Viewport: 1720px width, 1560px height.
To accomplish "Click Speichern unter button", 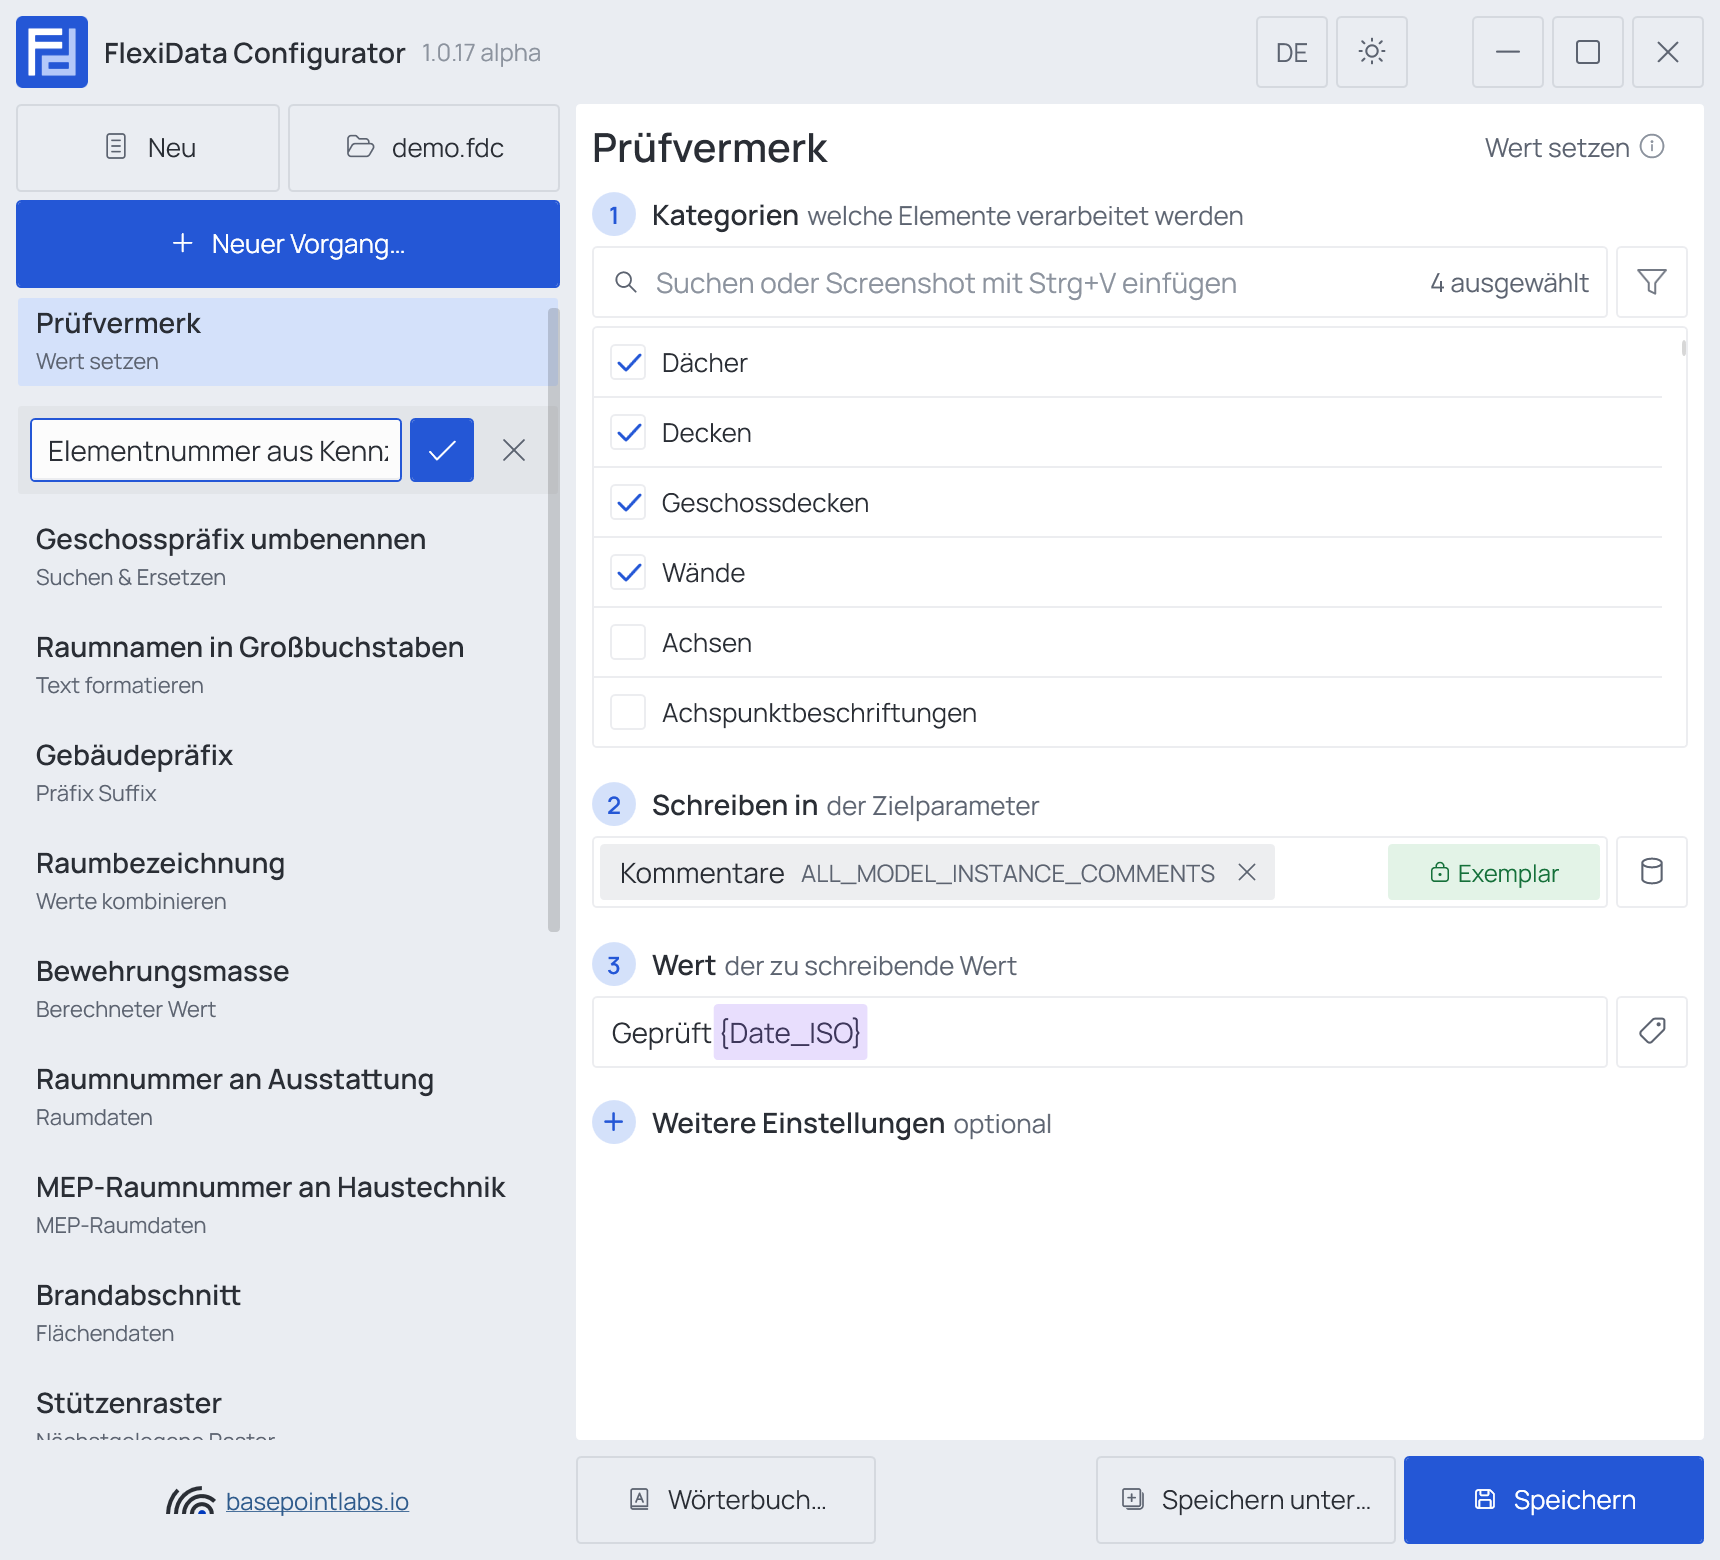I will coord(1246,1500).
